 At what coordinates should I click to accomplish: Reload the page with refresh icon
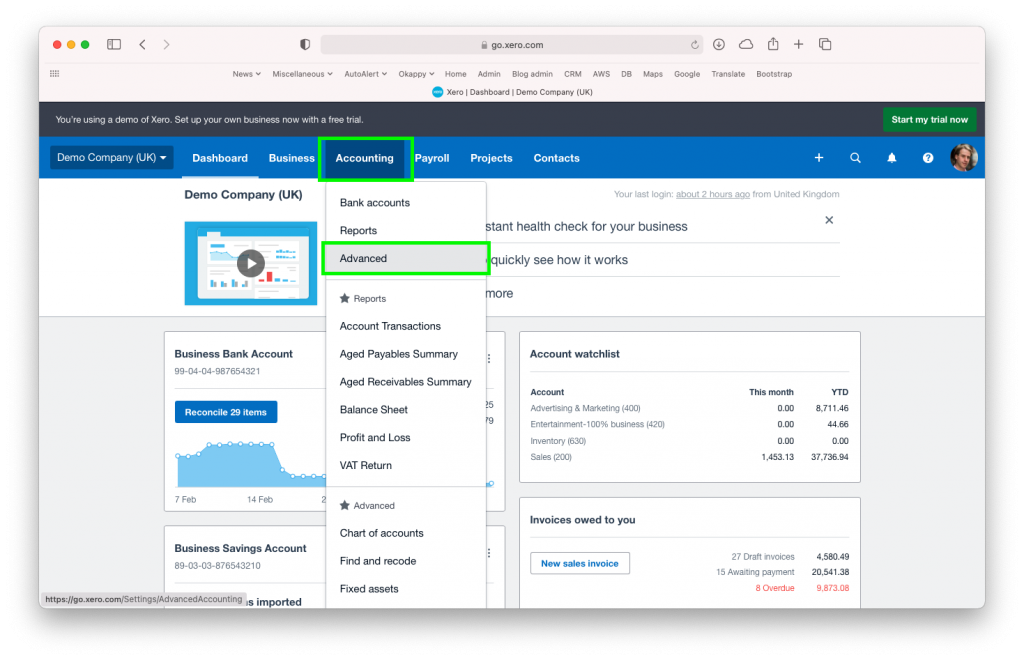tap(694, 45)
